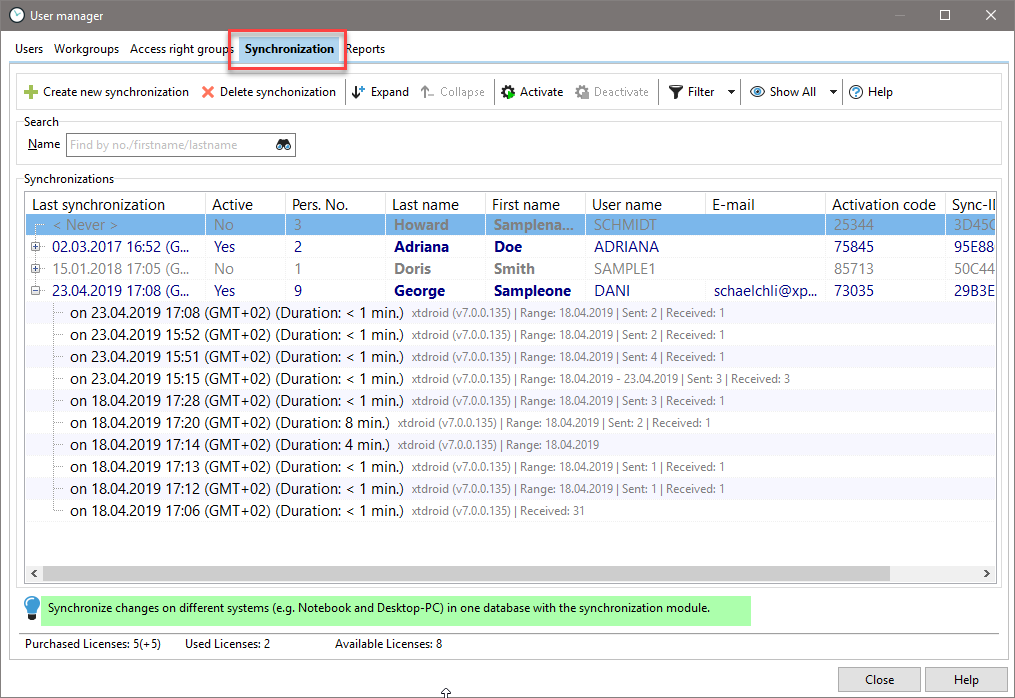Click the Expand toolbar icon
This screenshot has height=698, width=1015.
click(x=359, y=92)
